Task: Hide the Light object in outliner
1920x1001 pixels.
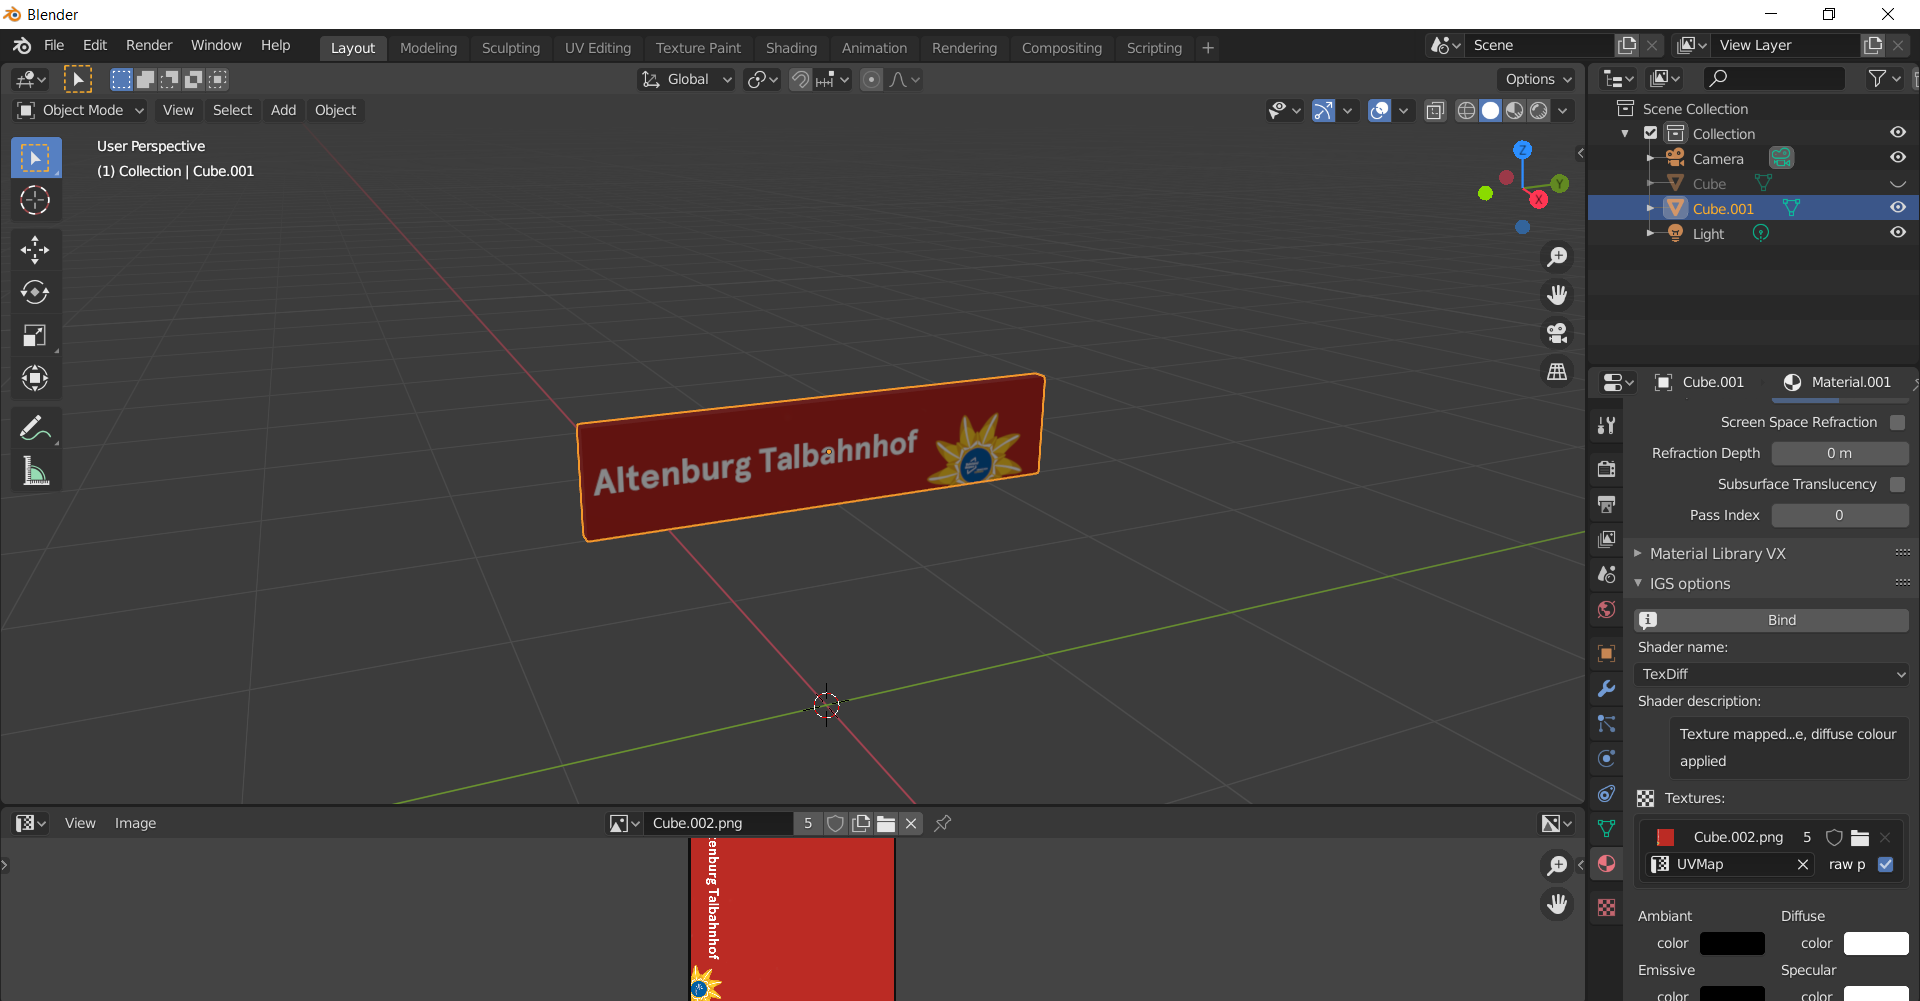Action: [x=1897, y=233]
